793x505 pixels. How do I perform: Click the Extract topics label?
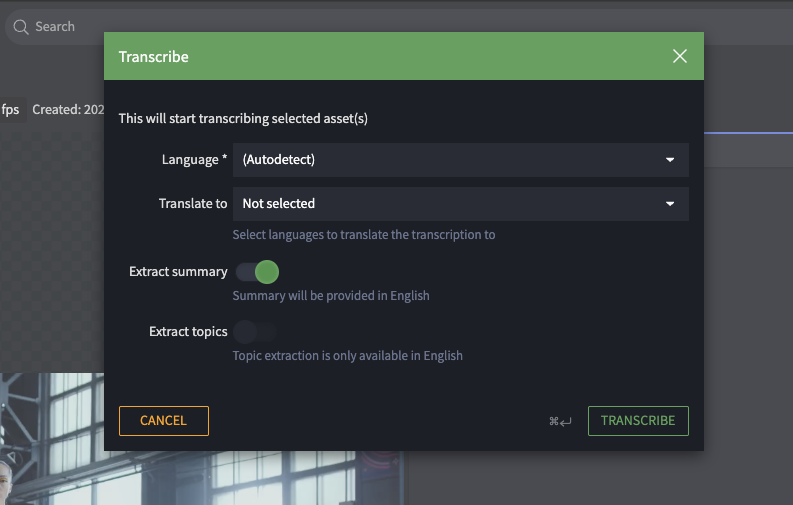point(188,332)
